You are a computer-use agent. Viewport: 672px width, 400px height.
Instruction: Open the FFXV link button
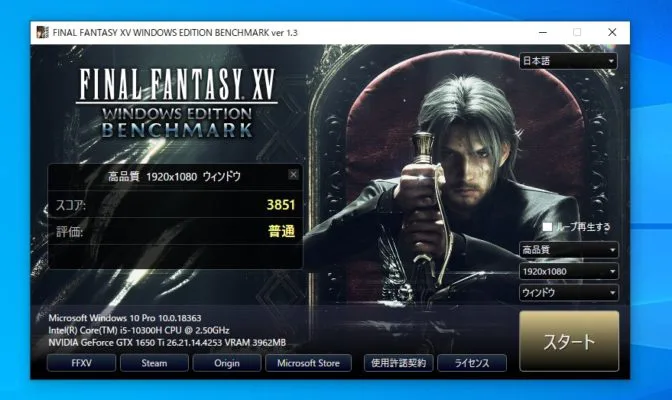pos(81,363)
